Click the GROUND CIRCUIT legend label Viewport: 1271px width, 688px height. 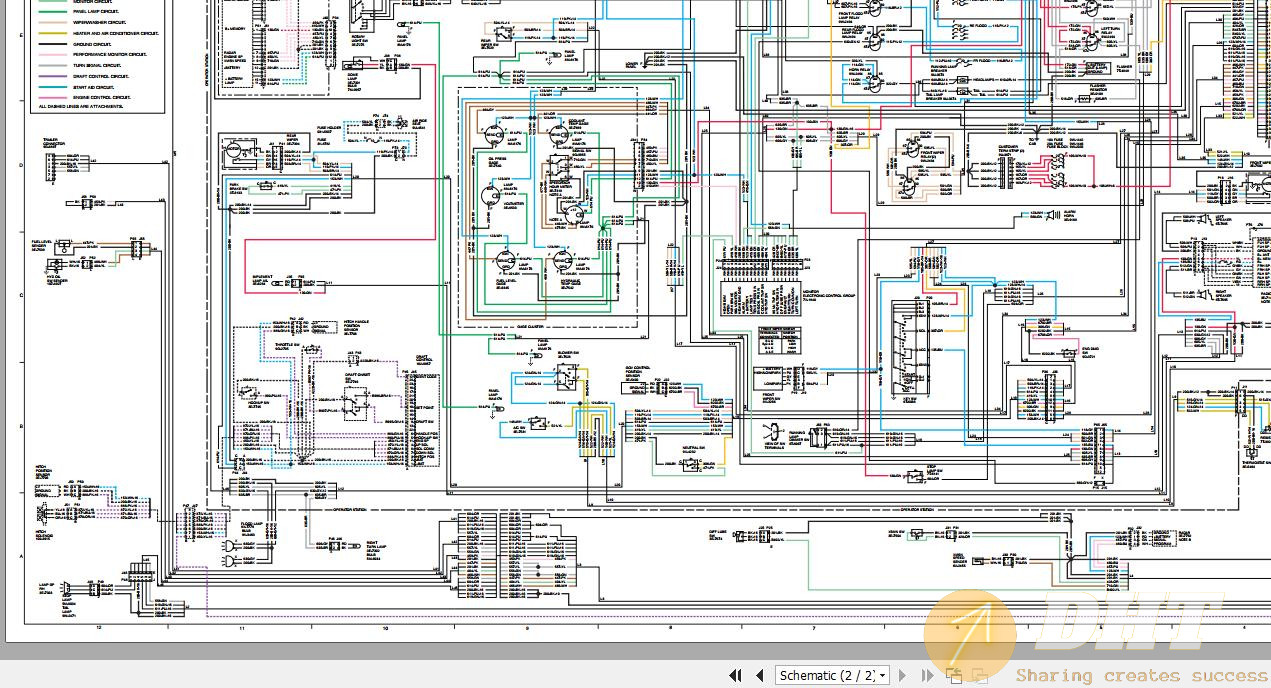[93, 43]
